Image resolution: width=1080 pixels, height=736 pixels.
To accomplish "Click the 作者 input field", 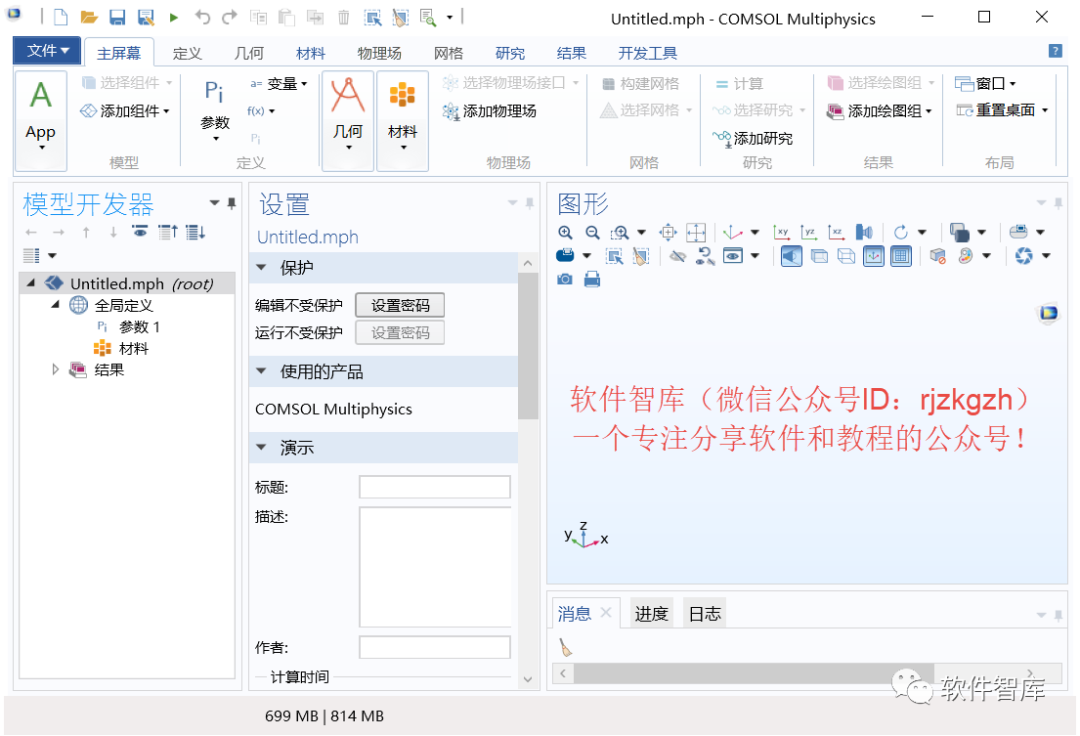I will coord(435,647).
